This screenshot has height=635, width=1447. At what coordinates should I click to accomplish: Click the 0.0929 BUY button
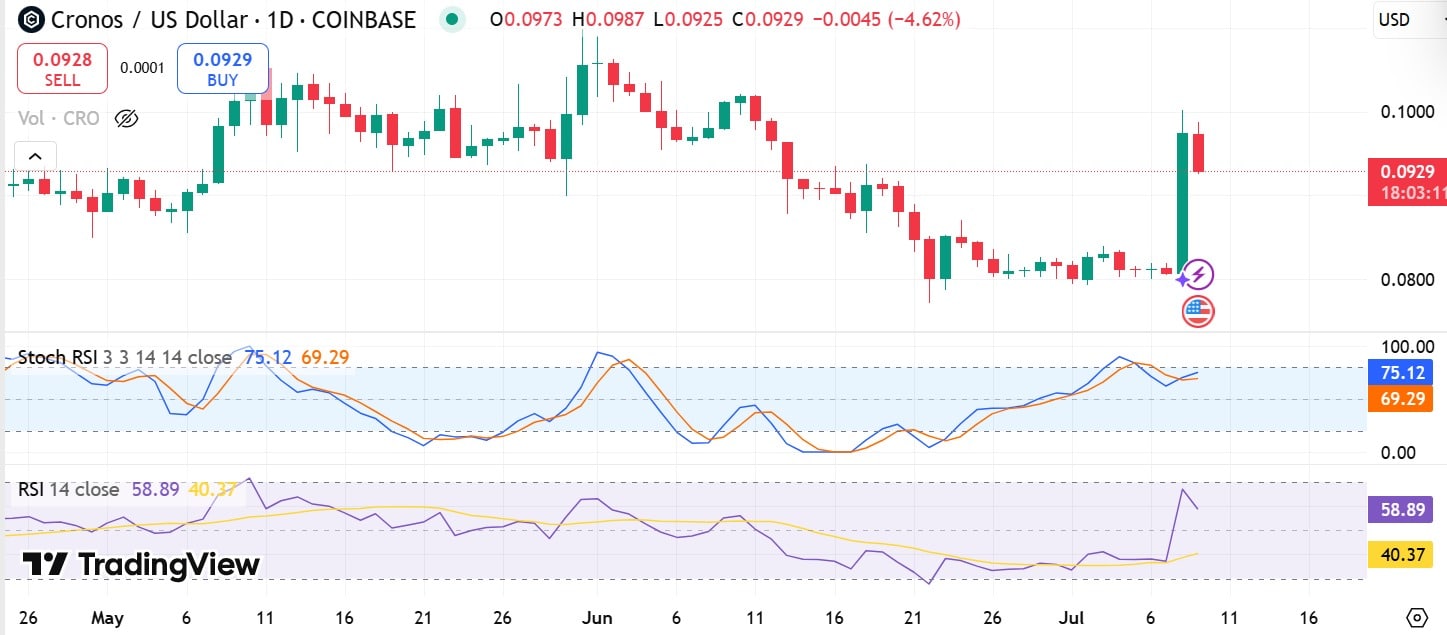222,69
